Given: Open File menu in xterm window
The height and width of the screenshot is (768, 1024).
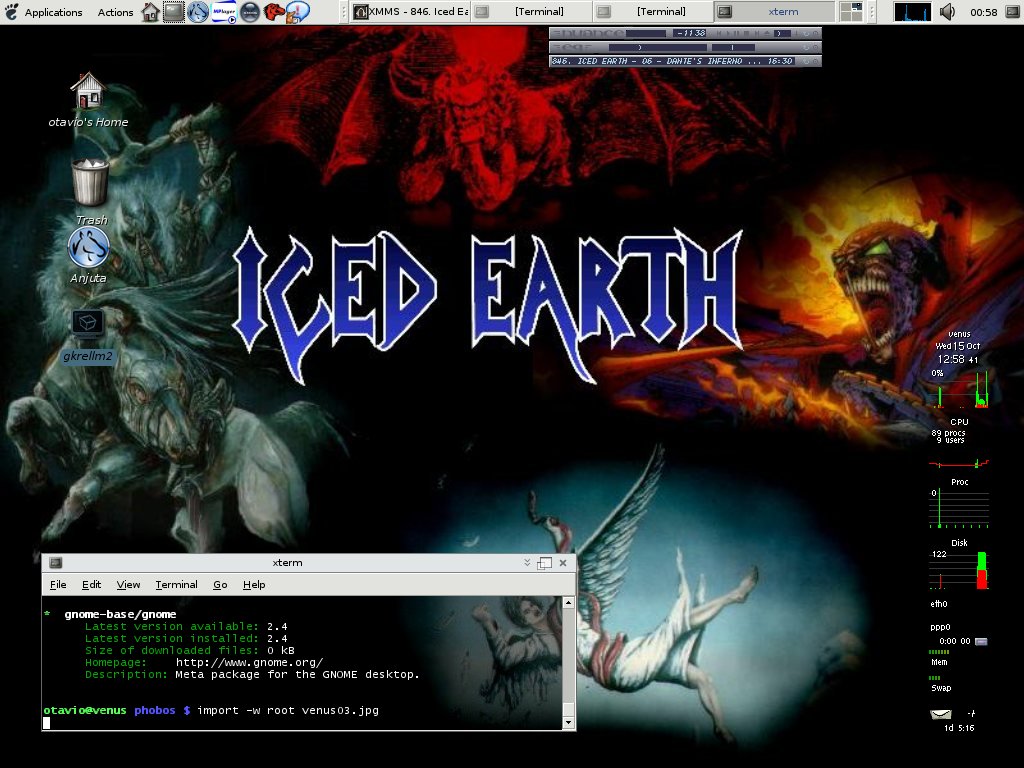Looking at the screenshot, I should click(x=58, y=584).
